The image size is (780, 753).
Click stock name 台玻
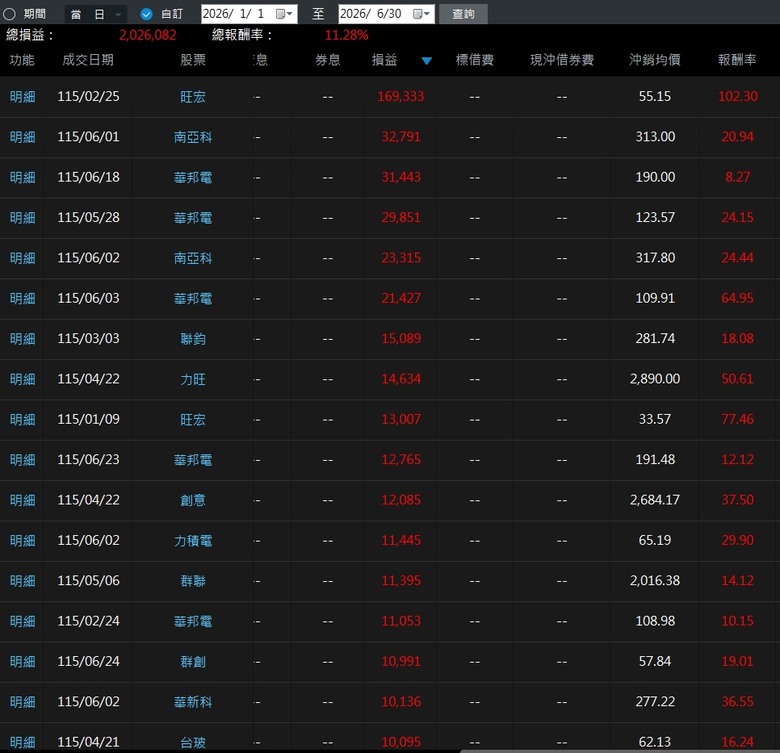[x=193, y=742]
